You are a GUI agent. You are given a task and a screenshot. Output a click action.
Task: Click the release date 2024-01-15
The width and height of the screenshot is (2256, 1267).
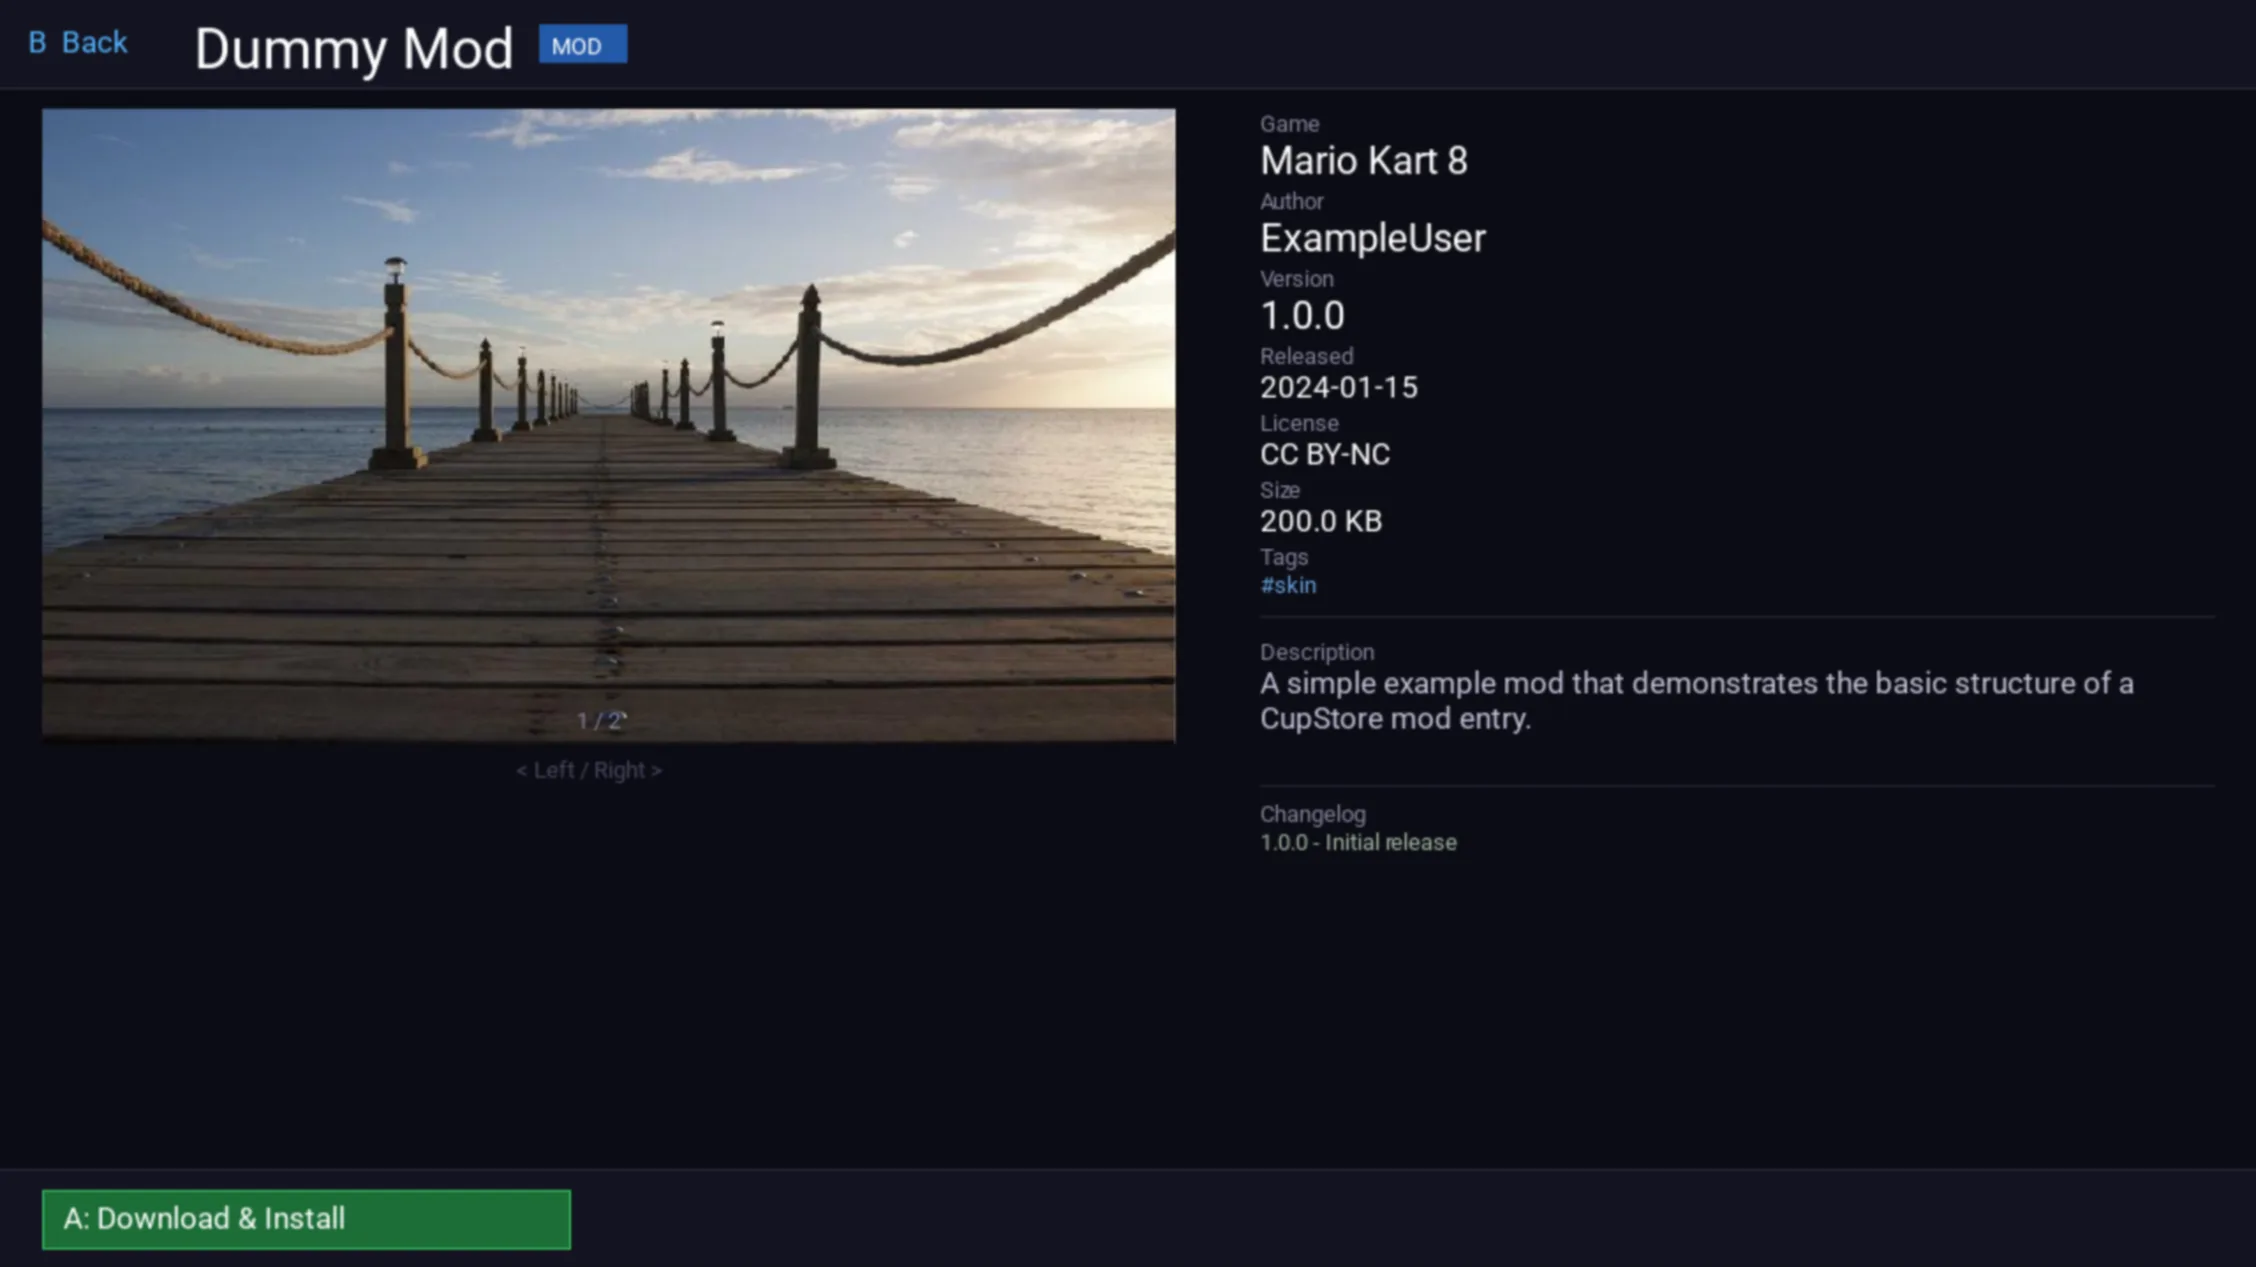[x=1338, y=388]
